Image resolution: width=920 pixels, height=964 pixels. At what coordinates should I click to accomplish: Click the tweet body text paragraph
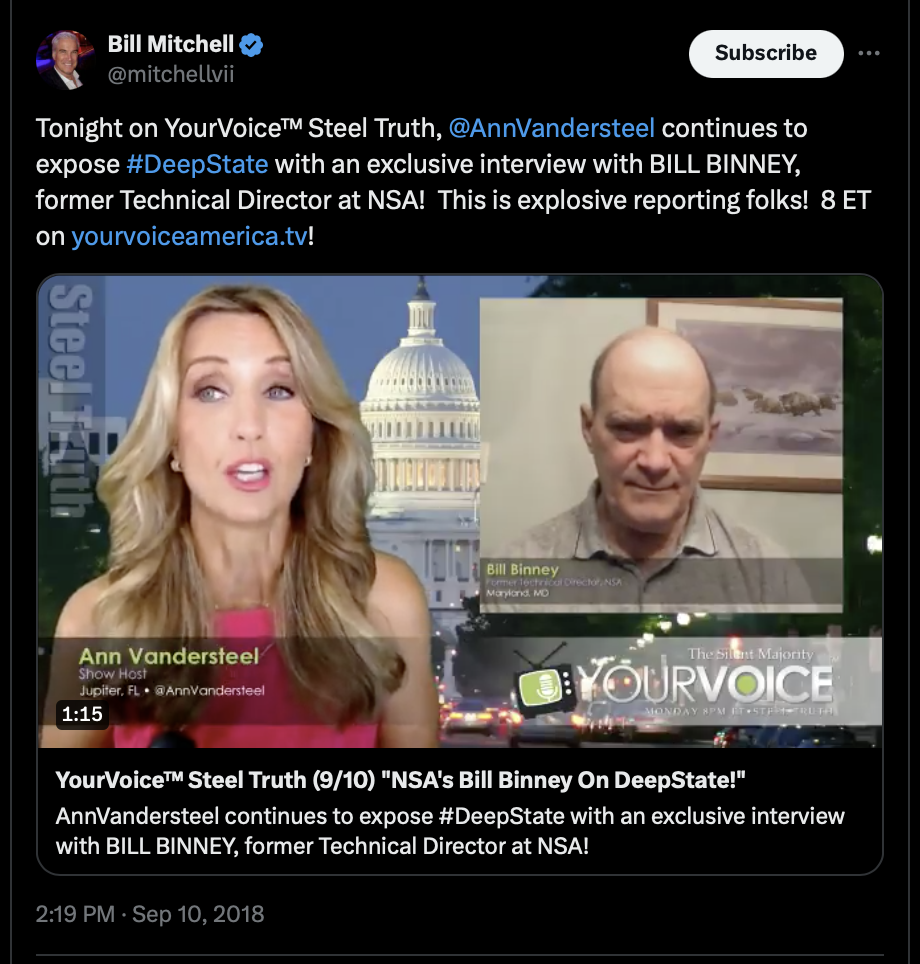click(453, 182)
